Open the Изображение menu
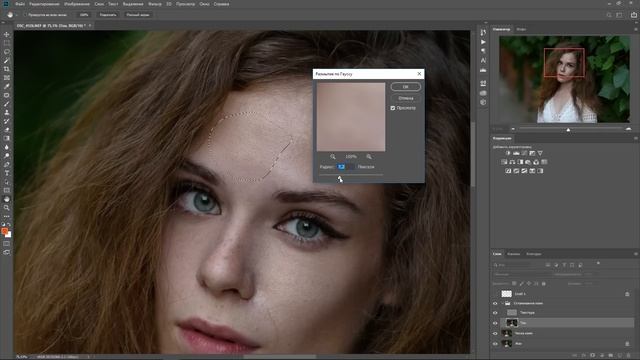 pos(77,4)
